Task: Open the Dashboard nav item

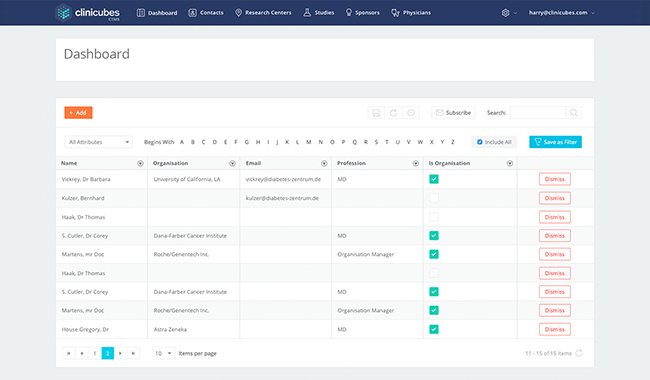Action: pos(157,13)
